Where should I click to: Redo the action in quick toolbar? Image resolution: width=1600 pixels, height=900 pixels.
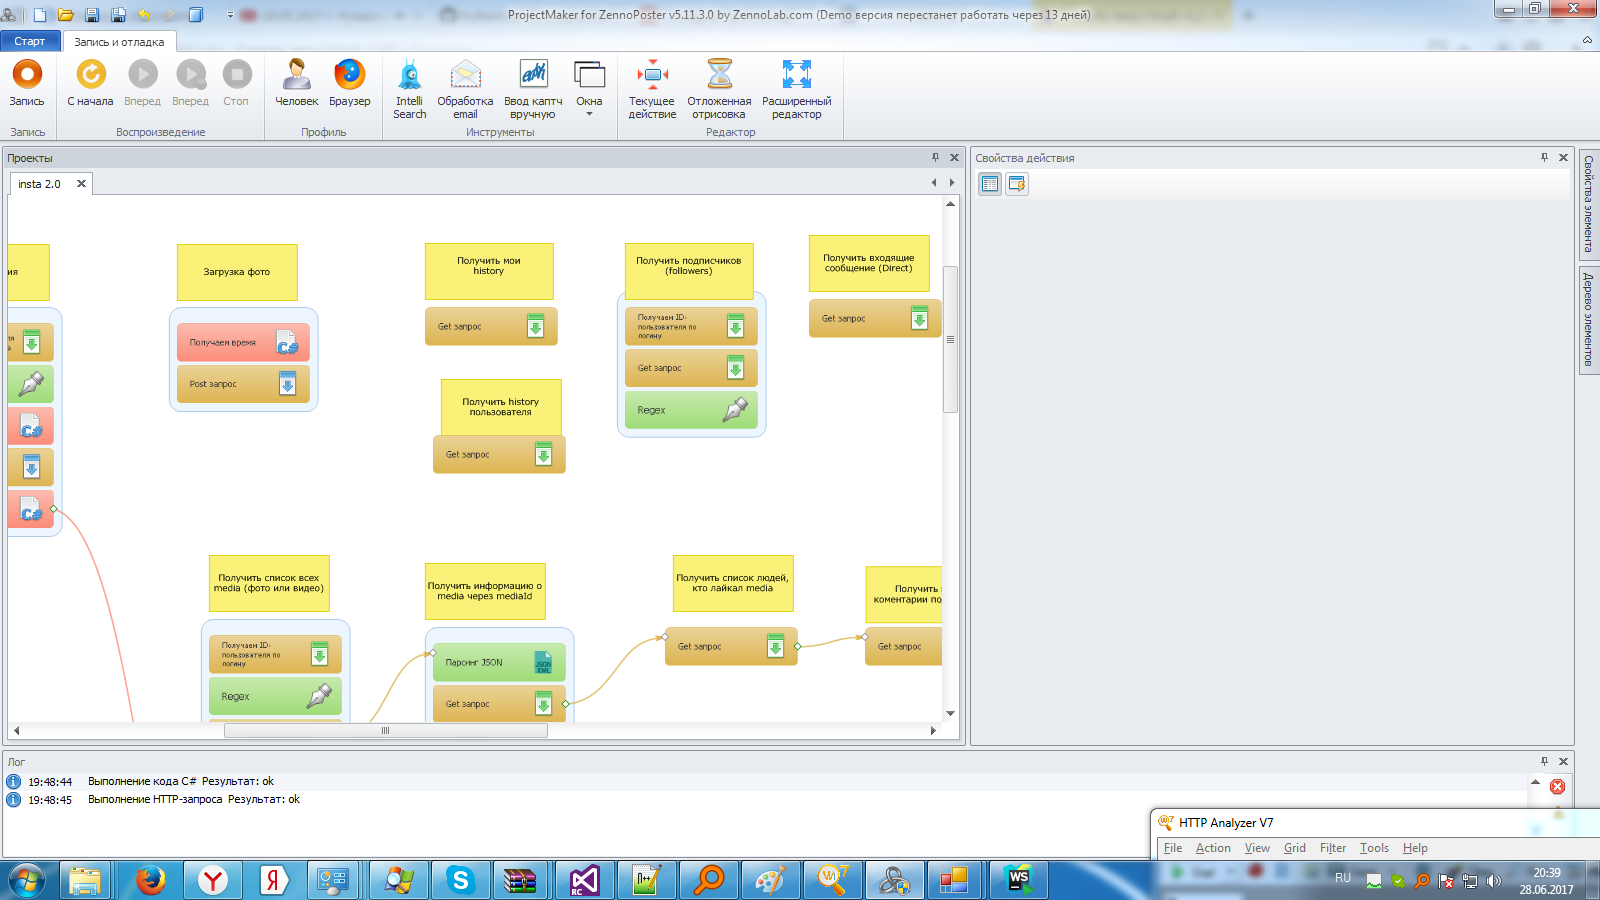(x=170, y=15)
